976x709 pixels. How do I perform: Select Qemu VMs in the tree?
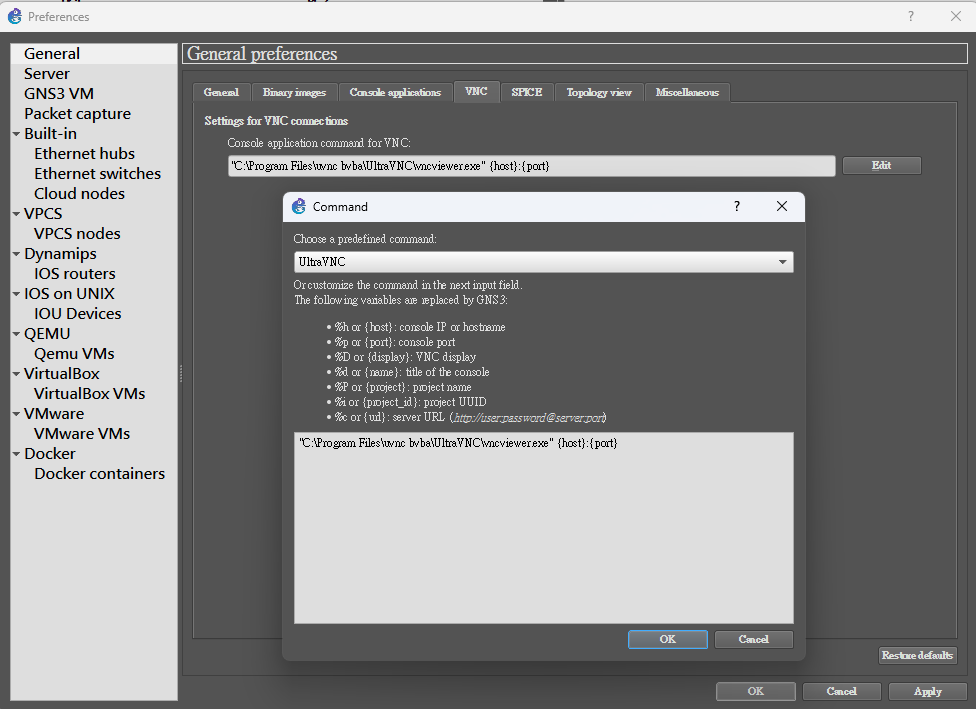(x=74, y=354)
